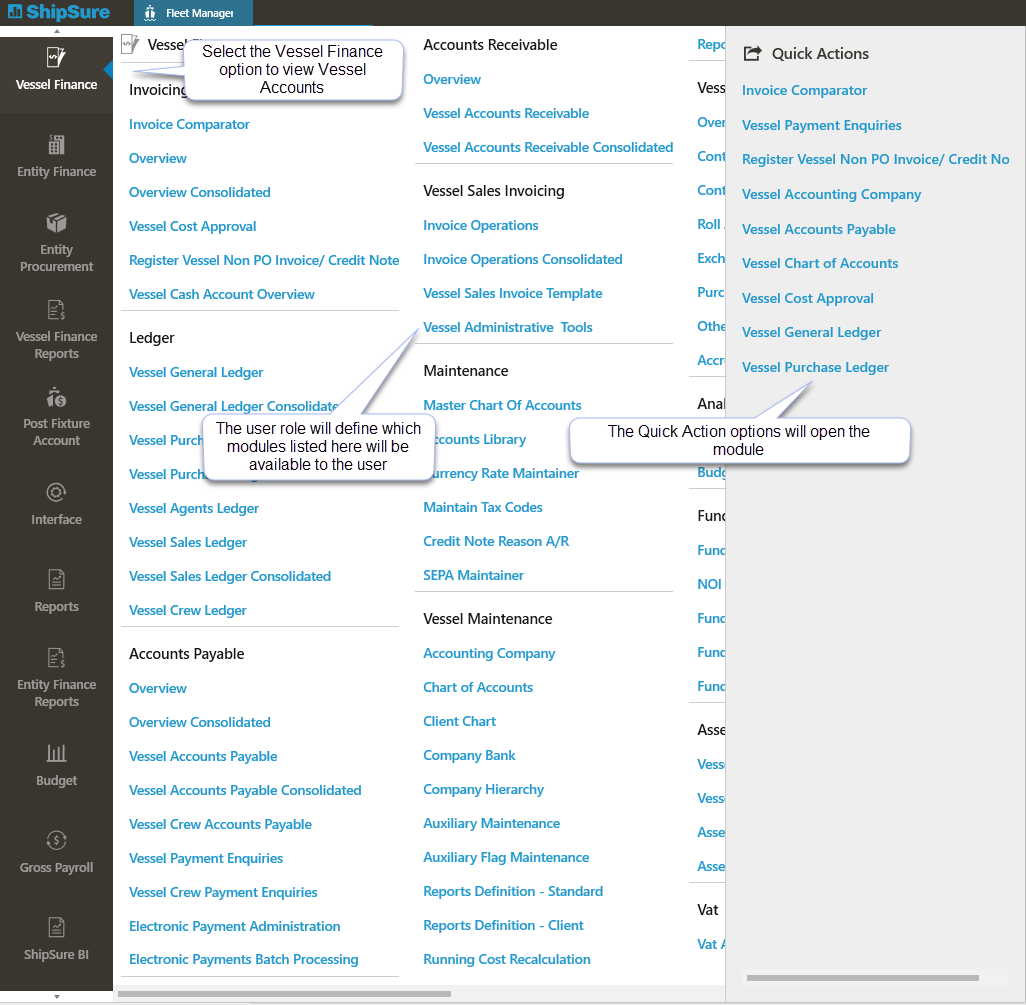Open Vessel Payment Enquiries quick action
This screenshot has height=1005, width=1026.
tap(821, 126)
